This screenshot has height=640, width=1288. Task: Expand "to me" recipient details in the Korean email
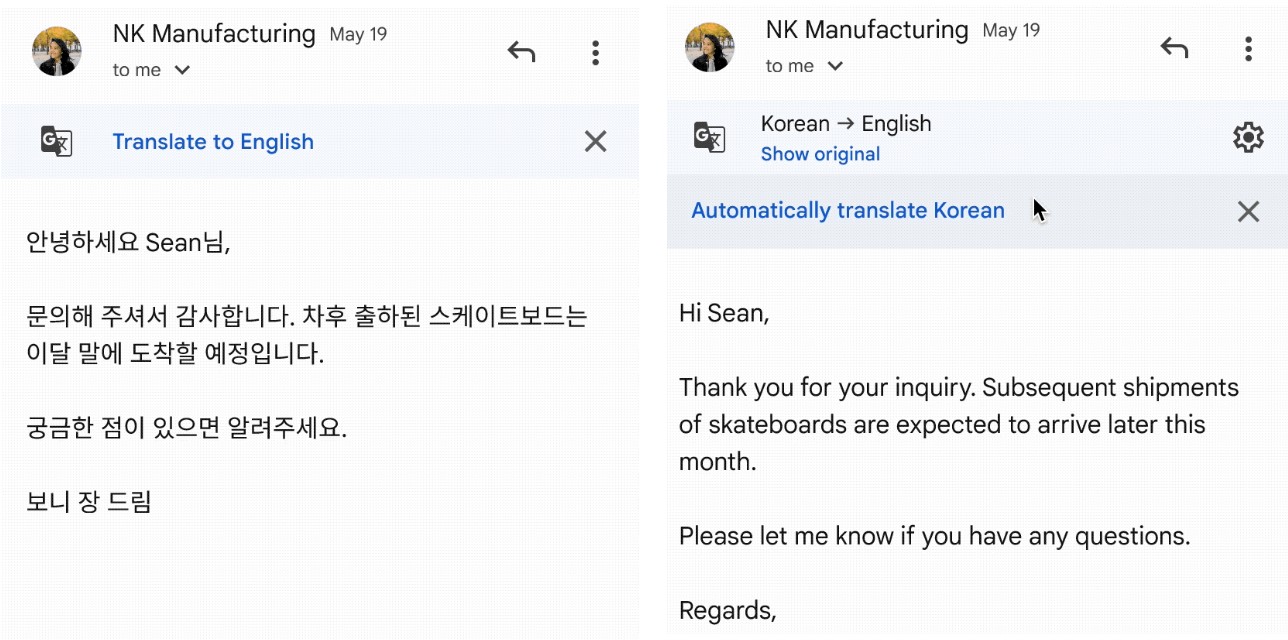[182, 70]
